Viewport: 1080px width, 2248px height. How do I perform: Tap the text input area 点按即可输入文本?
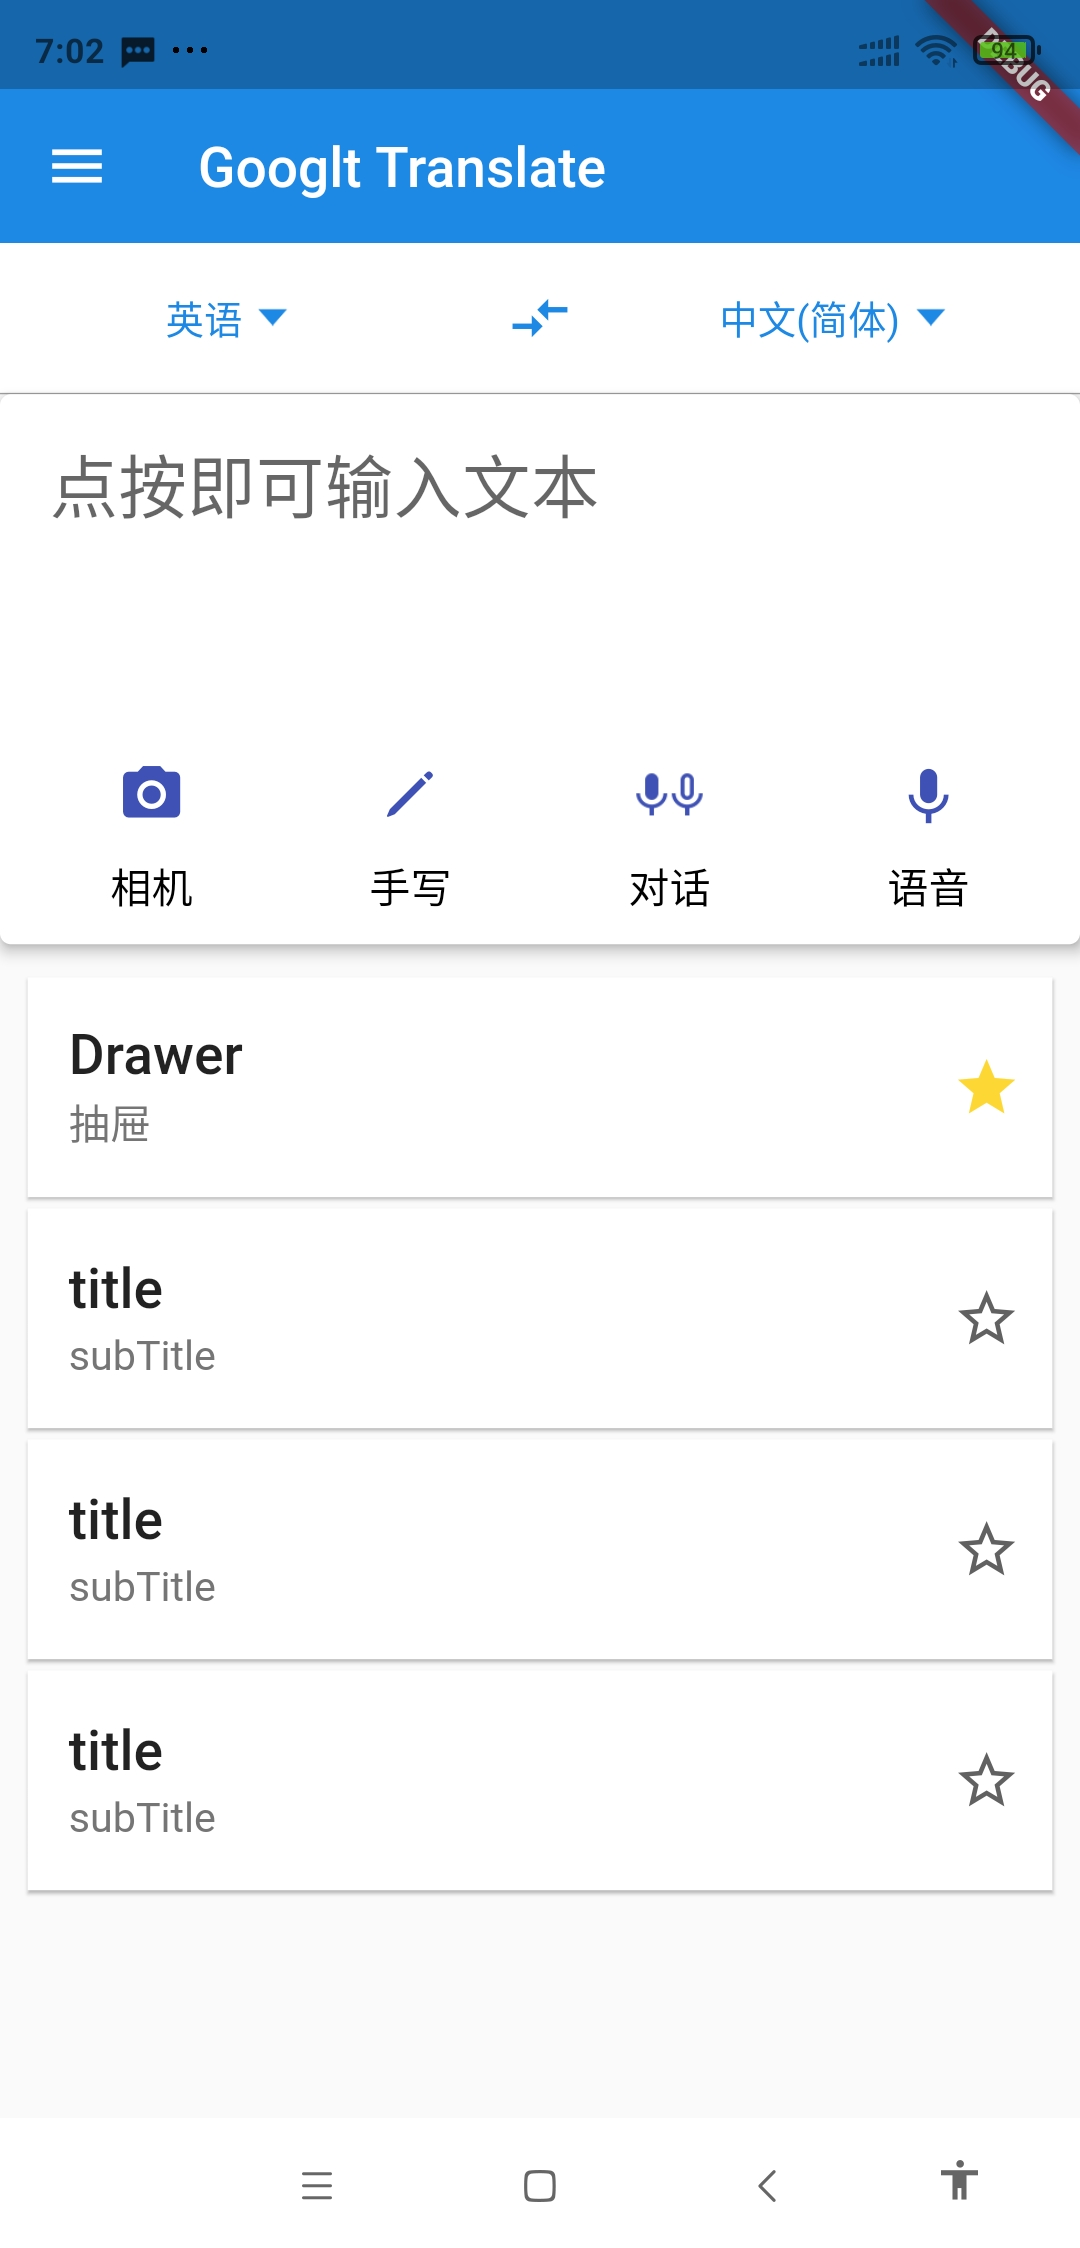point(400,485)
